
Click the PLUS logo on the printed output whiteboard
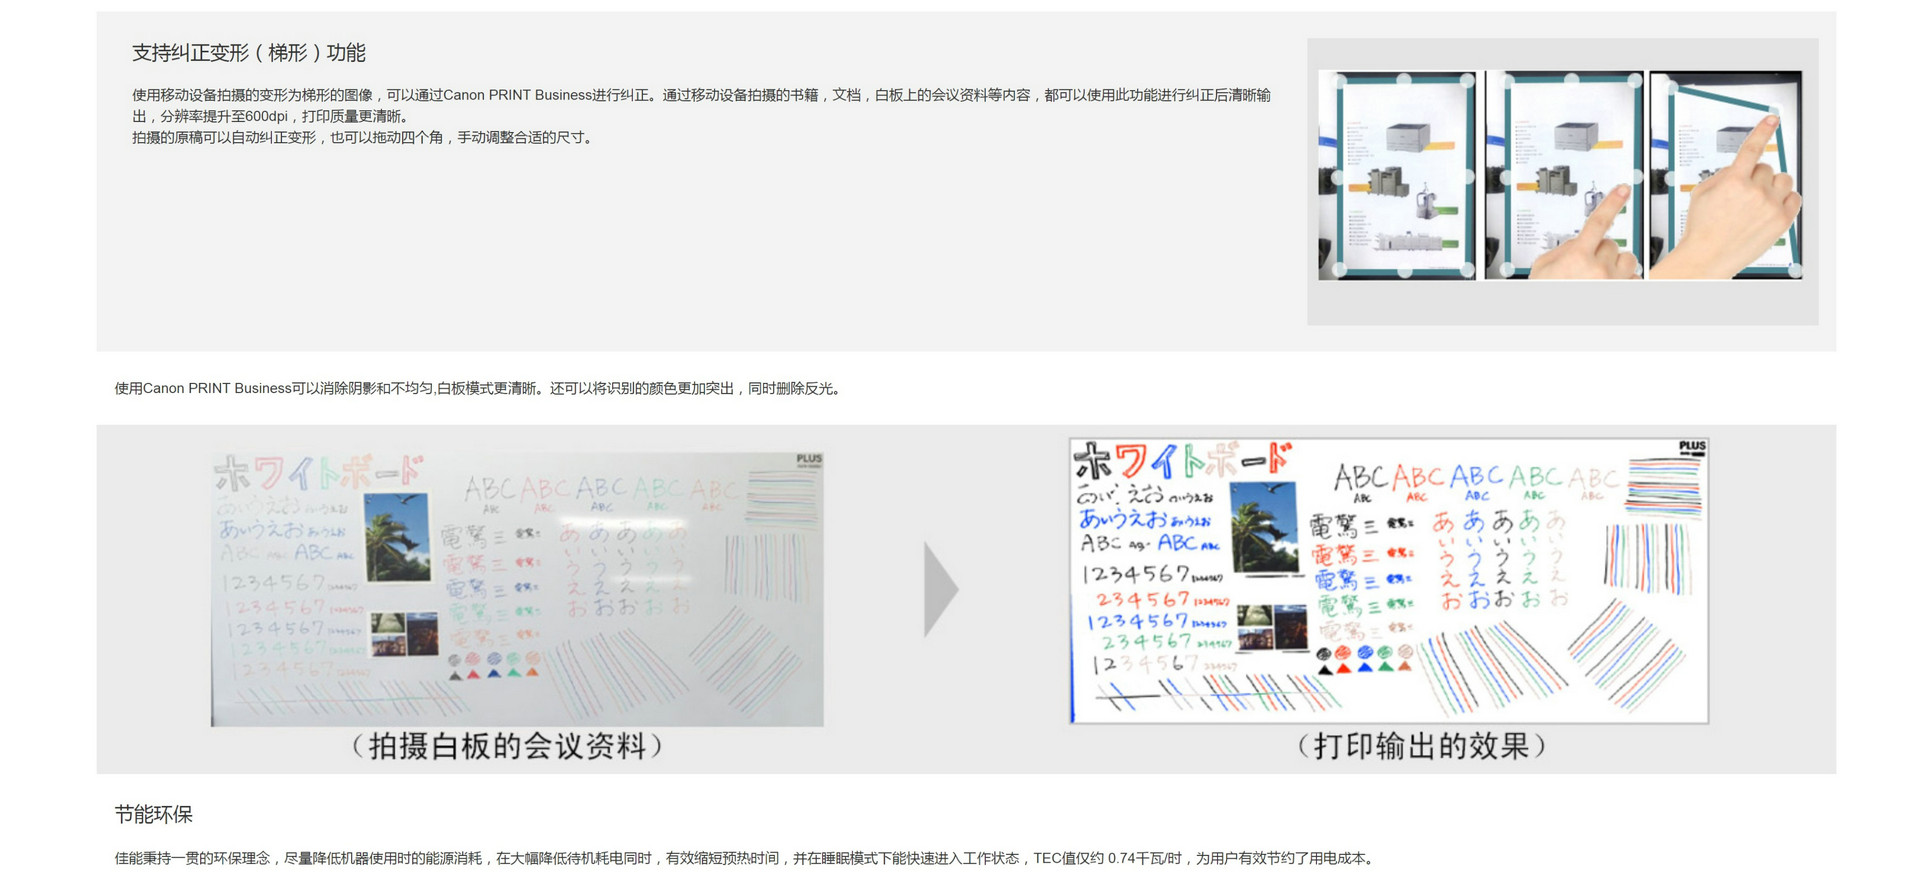tap(1692, 447)
